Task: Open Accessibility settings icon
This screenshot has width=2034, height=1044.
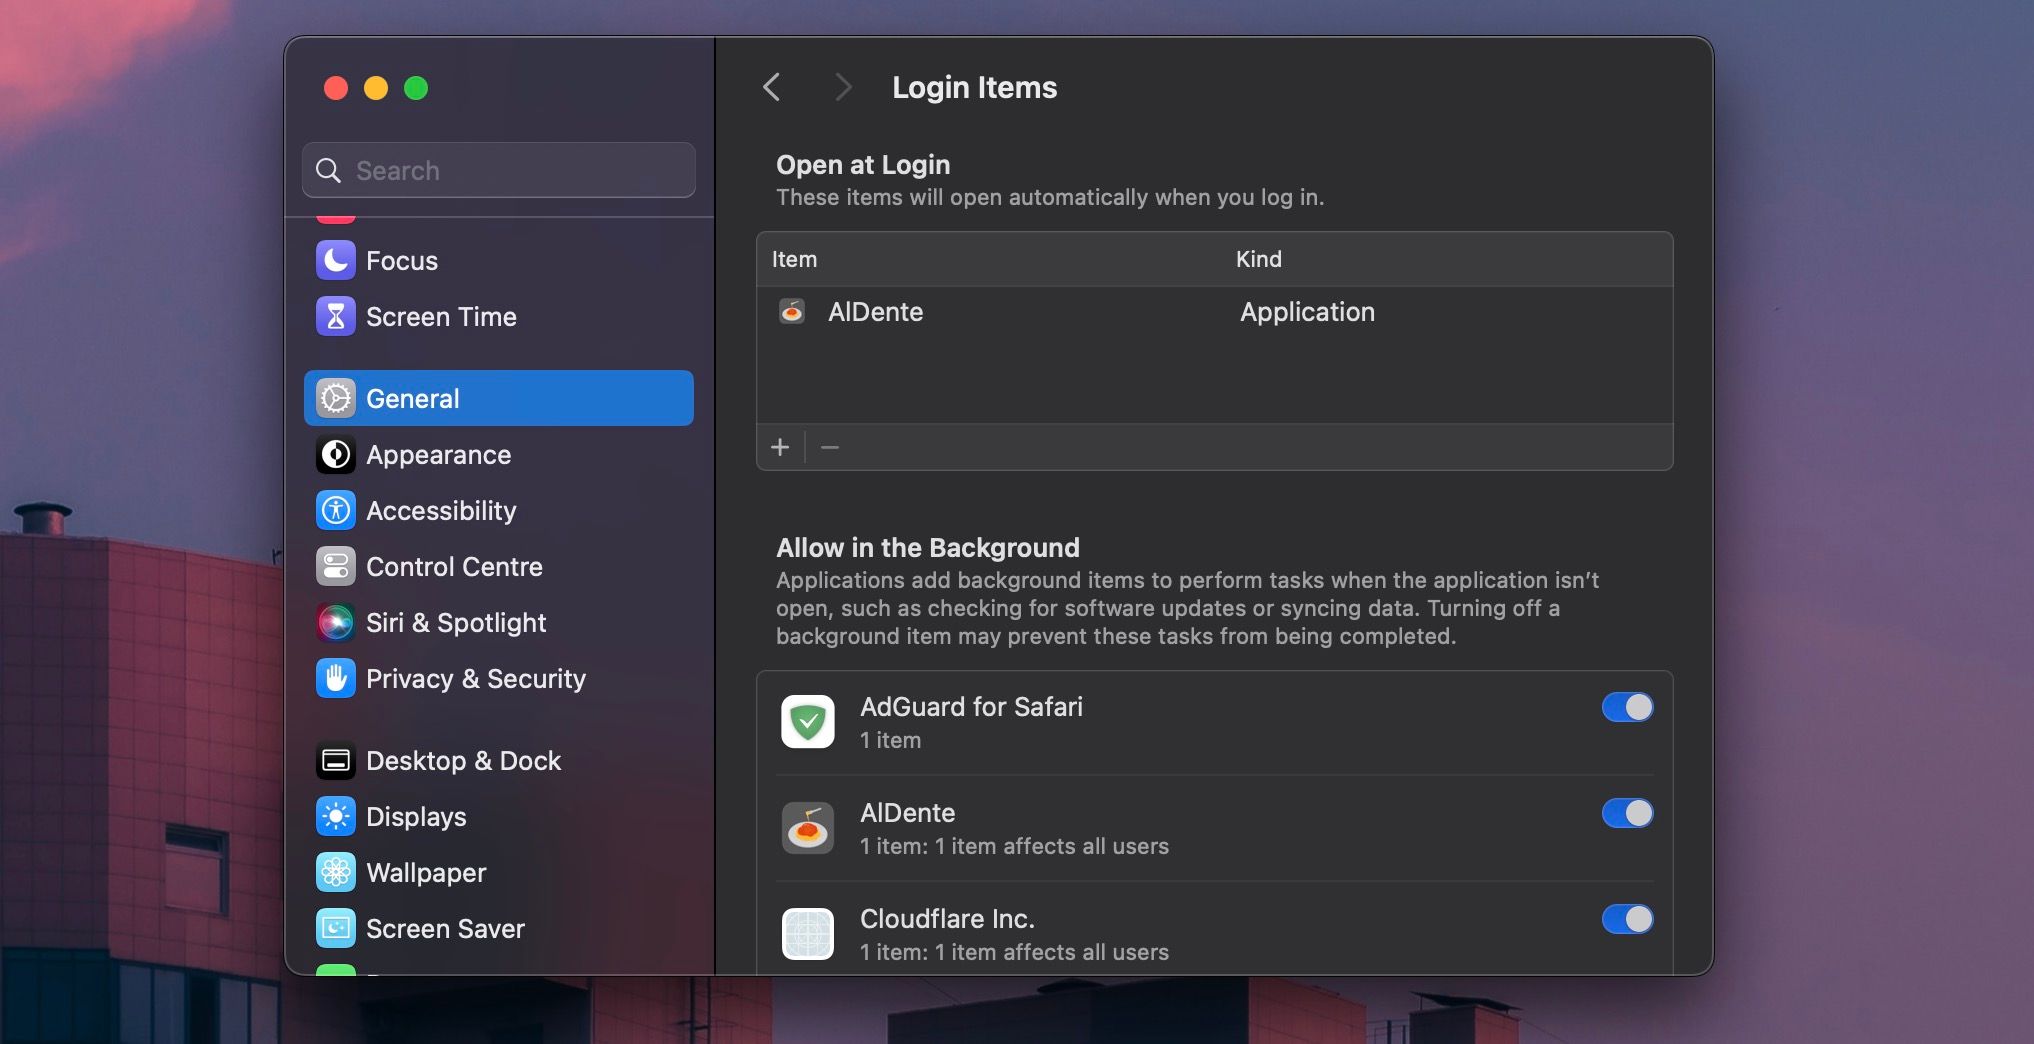Action: pyautogui.click(x=335, y=510)
